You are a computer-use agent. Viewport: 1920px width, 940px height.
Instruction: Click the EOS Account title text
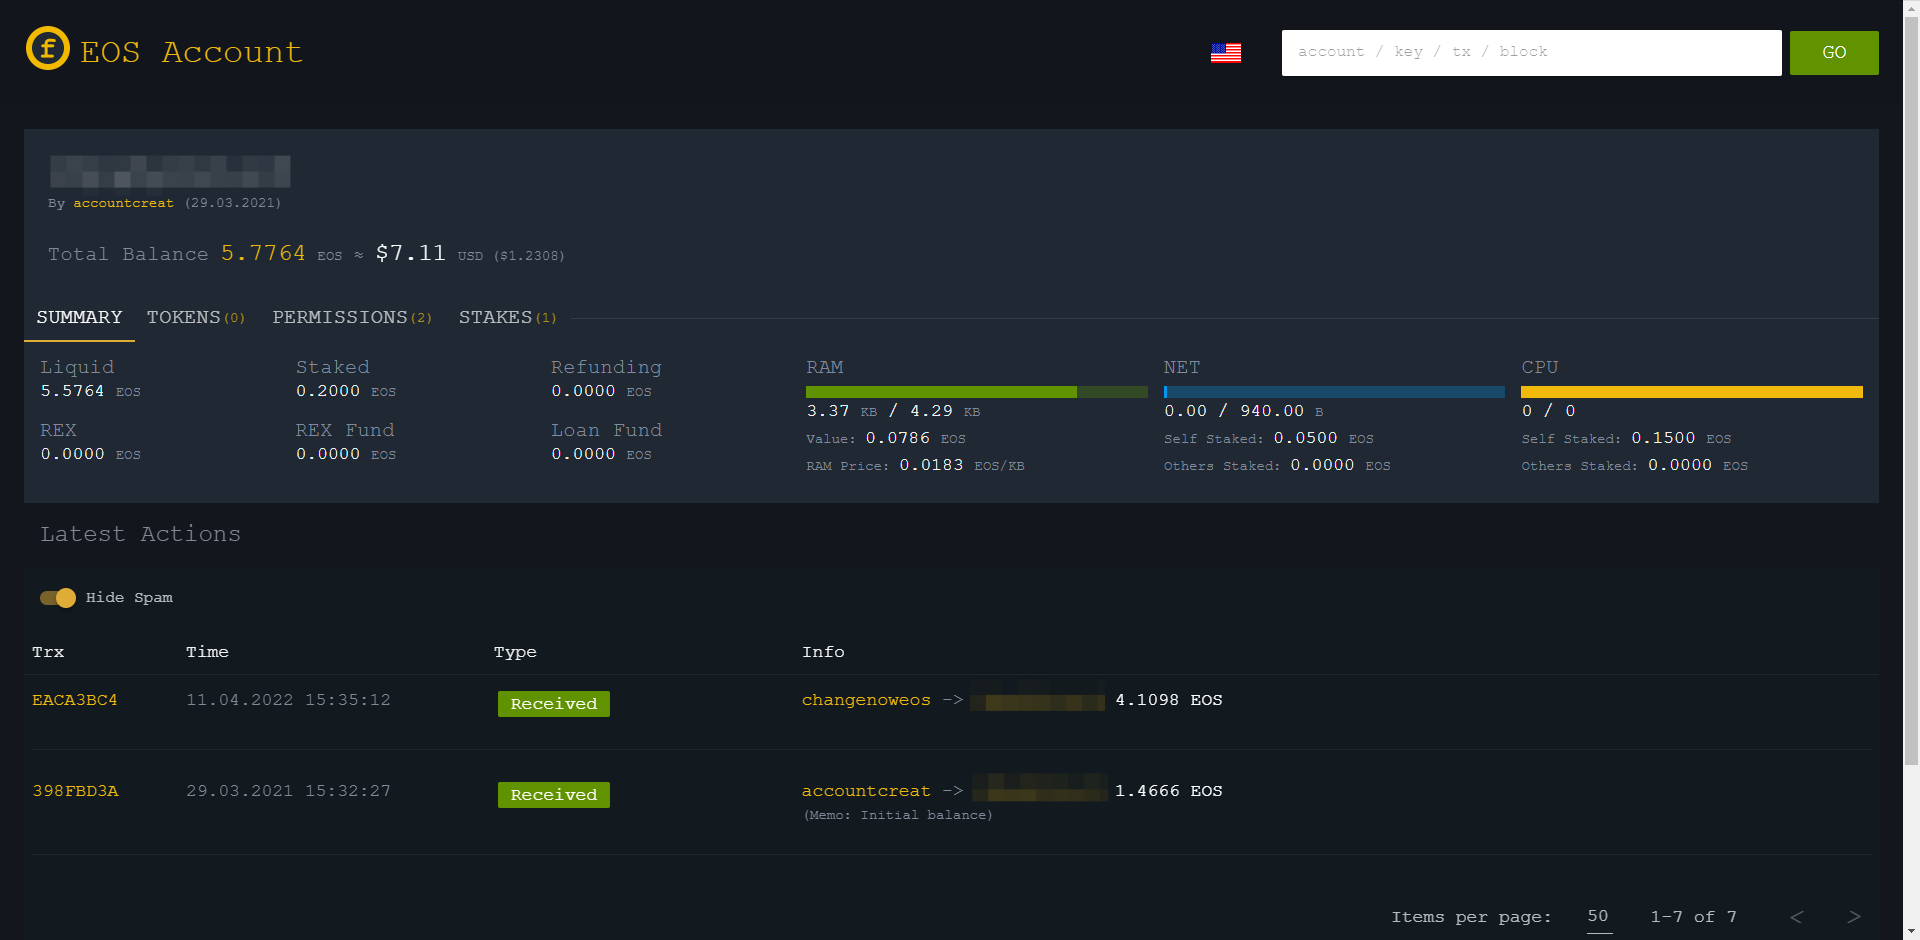tap(191, 52)
